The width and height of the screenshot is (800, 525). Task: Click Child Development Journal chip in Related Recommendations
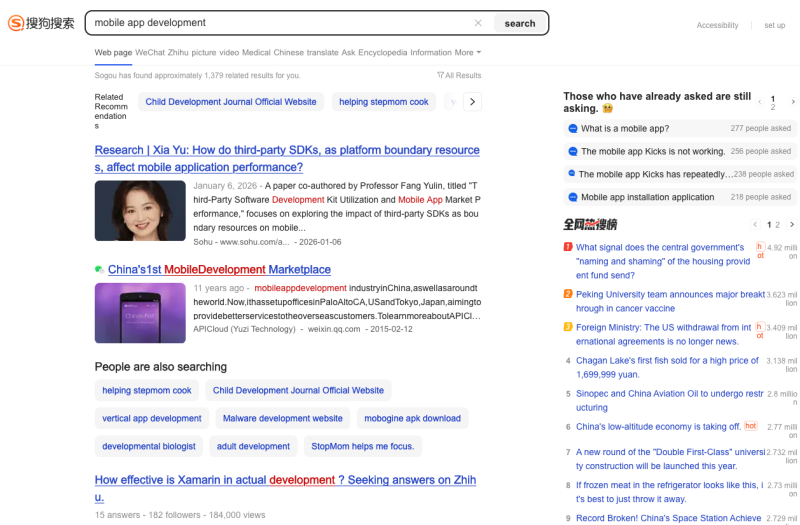231,102
